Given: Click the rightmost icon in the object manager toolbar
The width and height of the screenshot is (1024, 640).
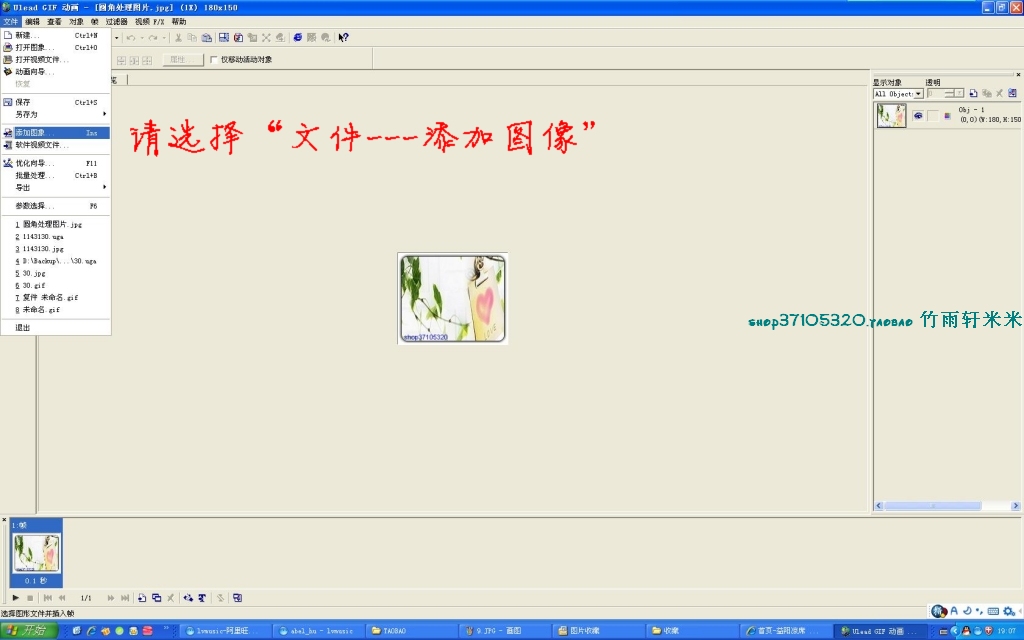Looking at the screenshot, I should click(x=1012, y=93).
